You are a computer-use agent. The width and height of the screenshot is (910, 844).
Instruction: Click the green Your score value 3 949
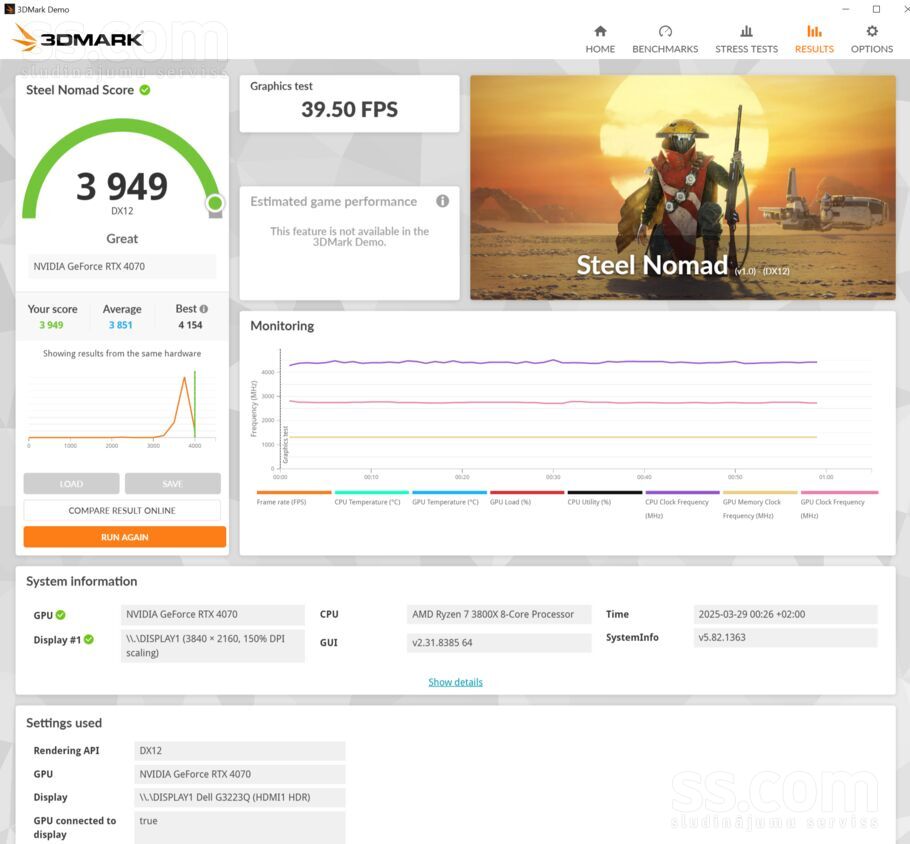click(51, 325)
